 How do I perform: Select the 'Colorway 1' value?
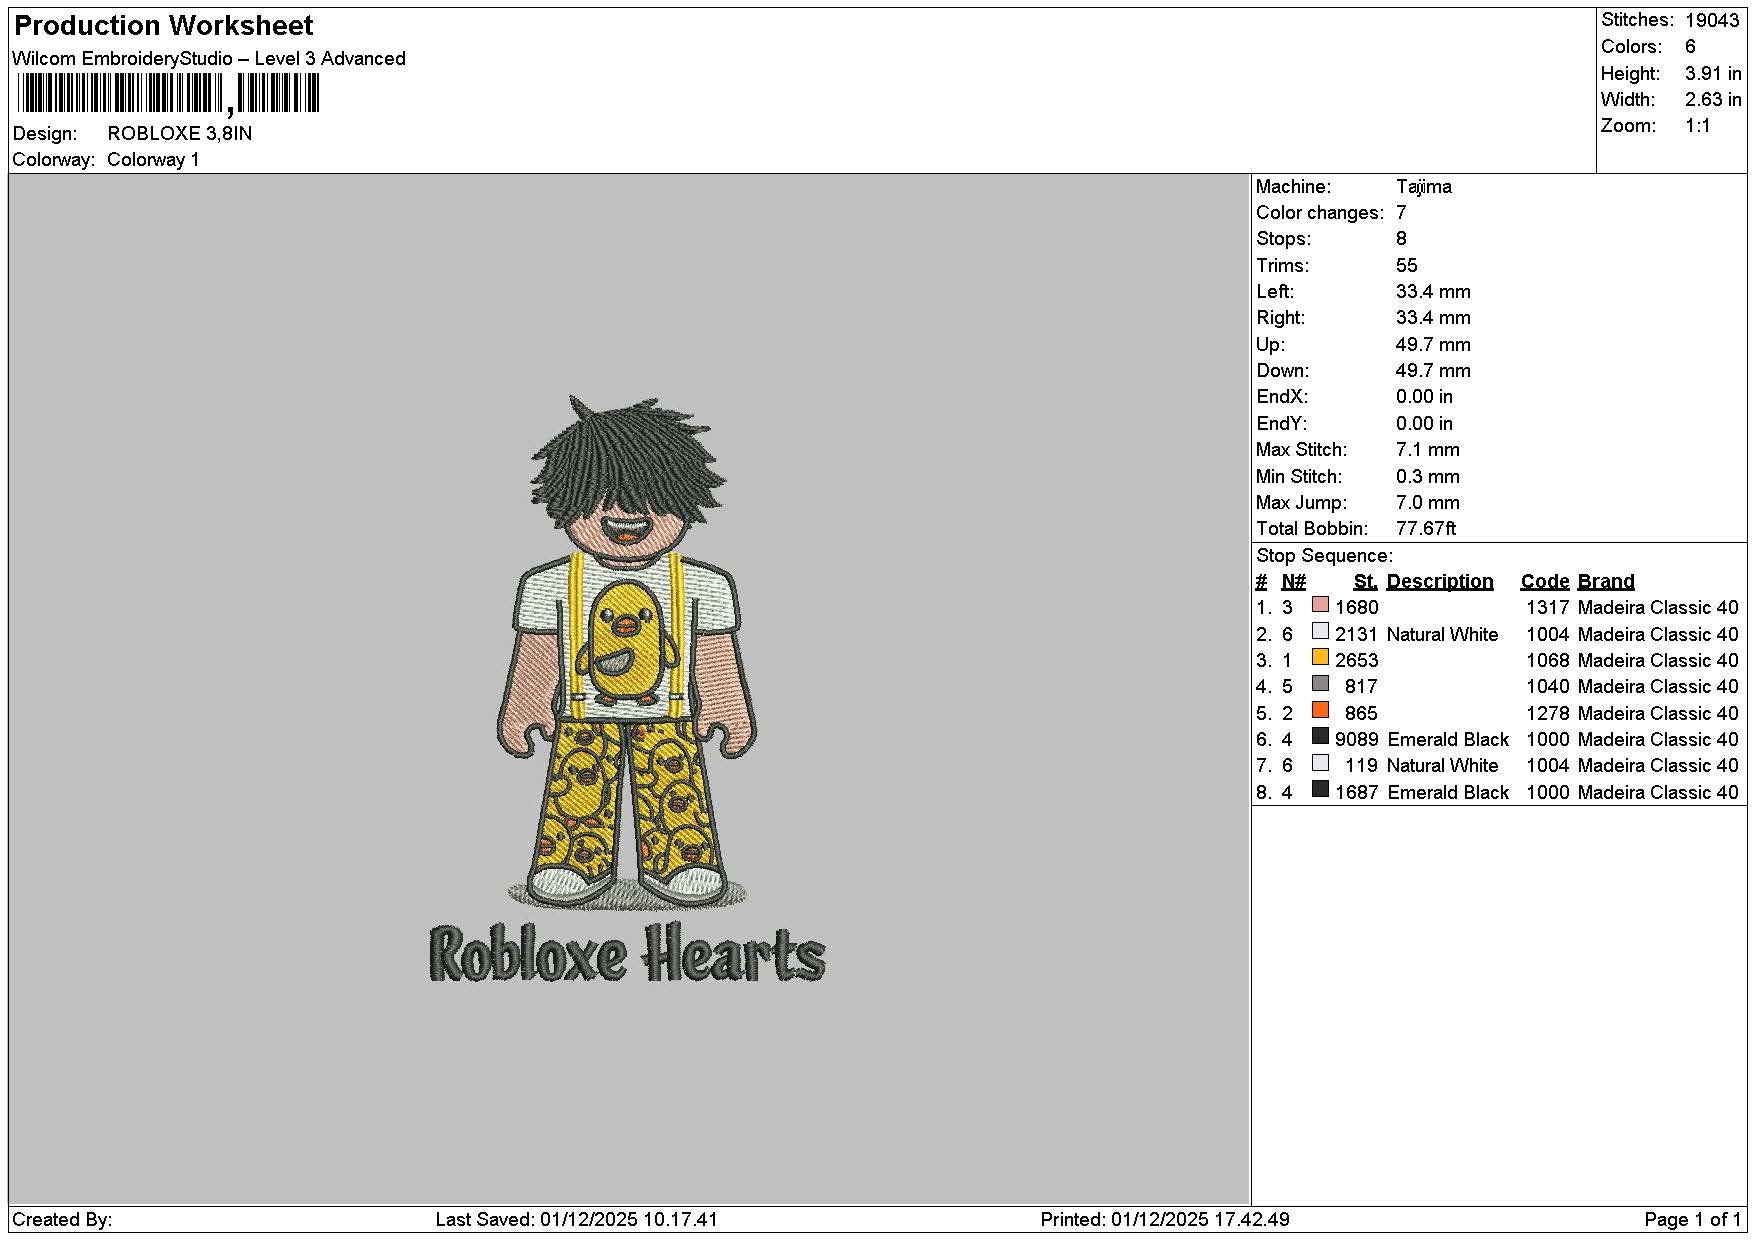coord(153,160)
